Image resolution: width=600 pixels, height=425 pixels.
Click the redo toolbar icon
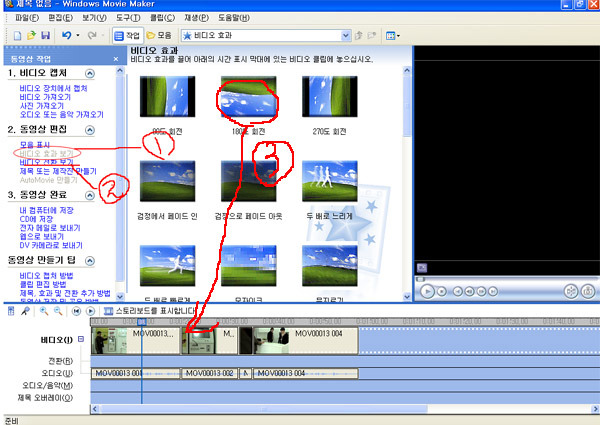tap(92, 36)
